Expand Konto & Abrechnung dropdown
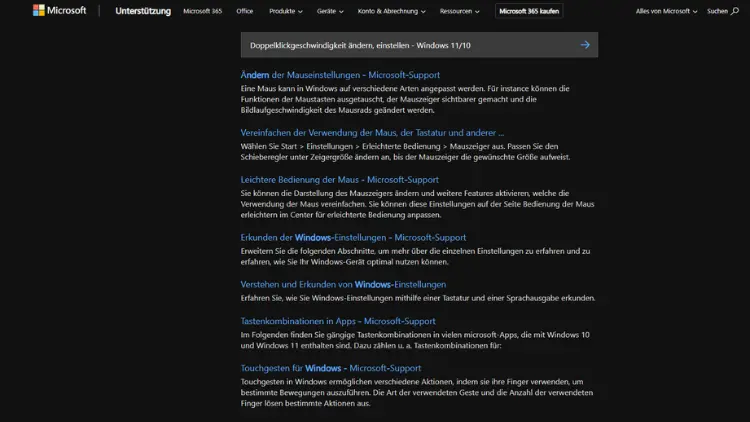Image resolution: width=750 pixels, height=422 pixels. [x=391, y=11]
